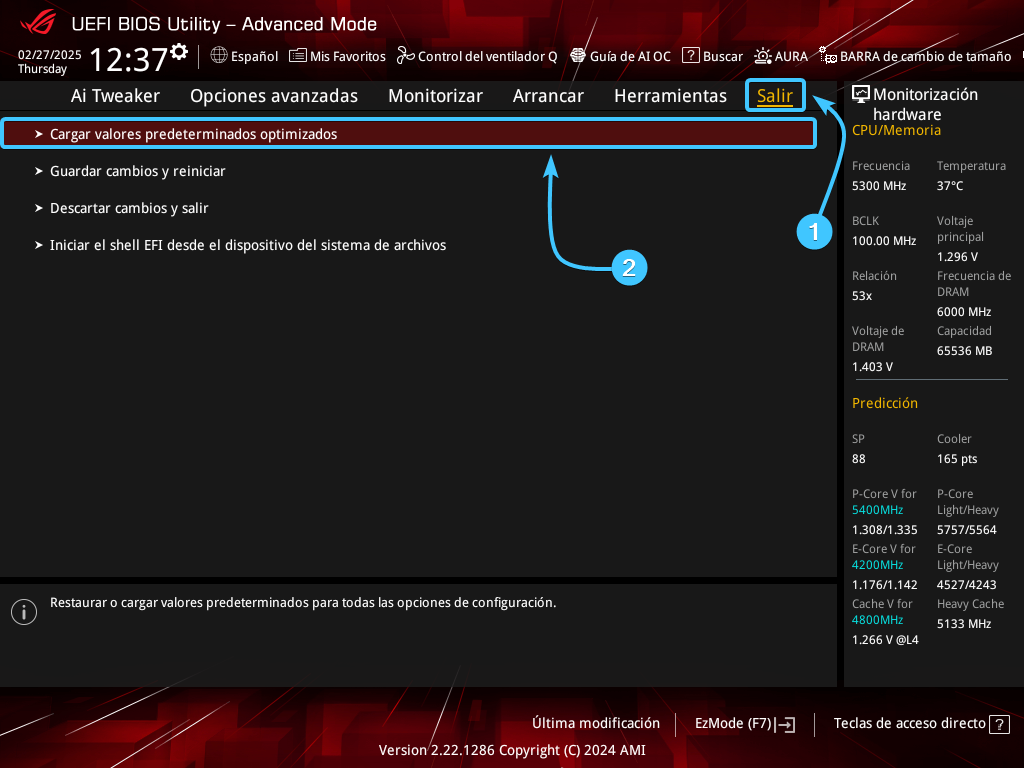This screenshot has width=1024, height=768.
Task: Select Cargar valores predeterminados optimizados
Action: (x=409, y=134)
